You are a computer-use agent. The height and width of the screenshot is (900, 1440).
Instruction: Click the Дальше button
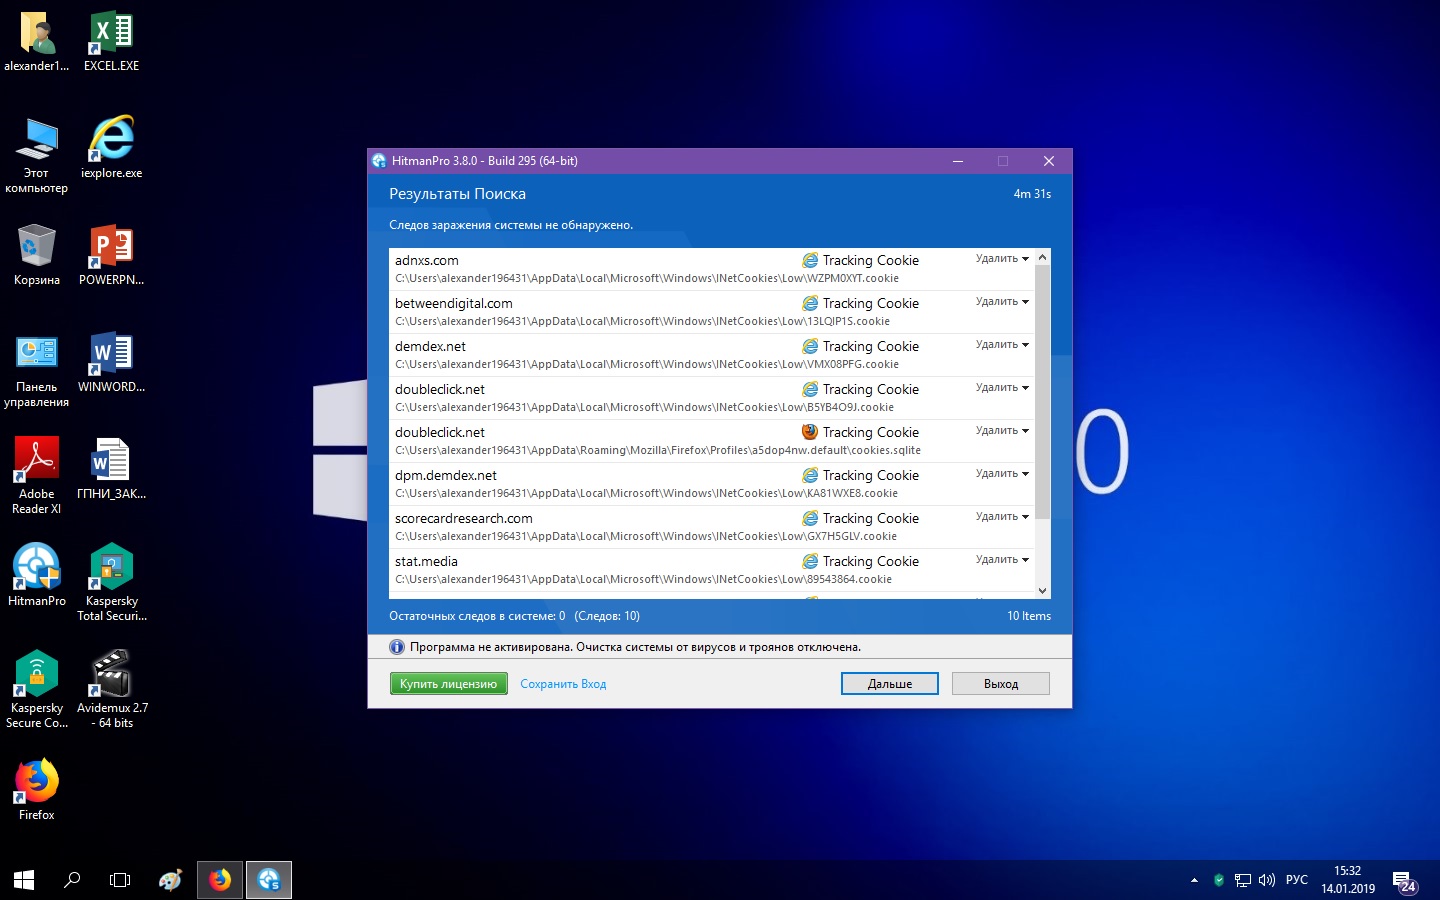click(x=889, y=684)
